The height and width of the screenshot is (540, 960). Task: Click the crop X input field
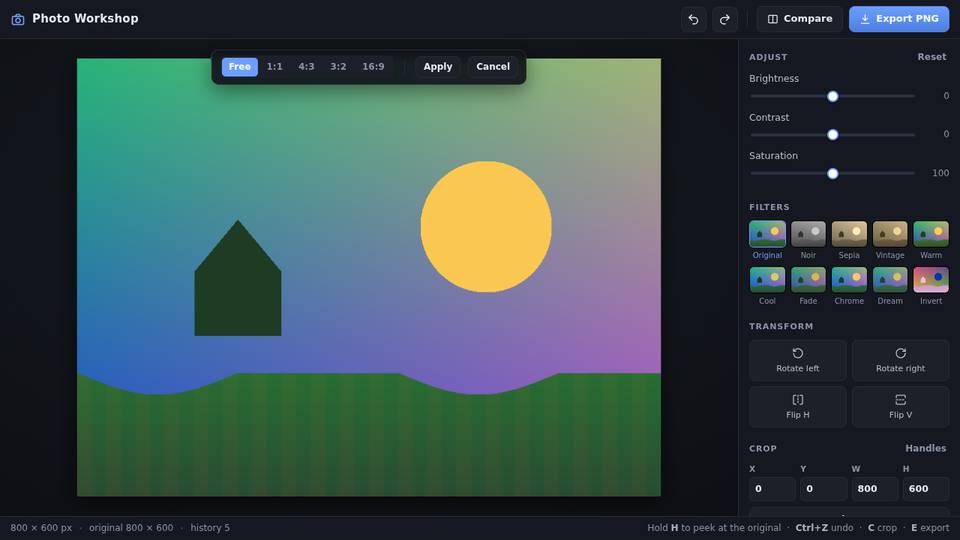coord(772,489)
